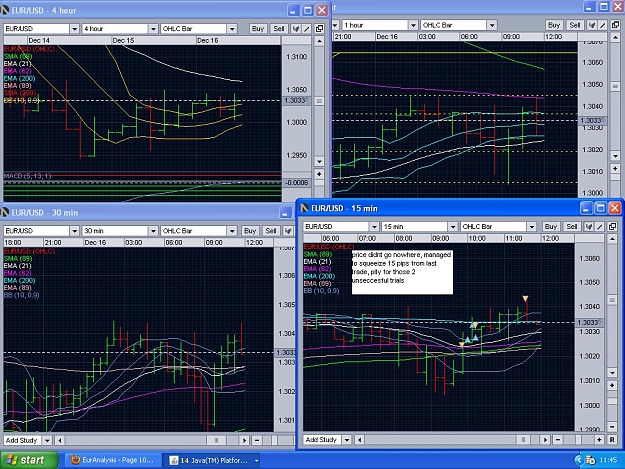Viewport: 625px width, 469px height.
Task: Click plus zoom button in 4 hour window
Action: click(x=319, y=174)
